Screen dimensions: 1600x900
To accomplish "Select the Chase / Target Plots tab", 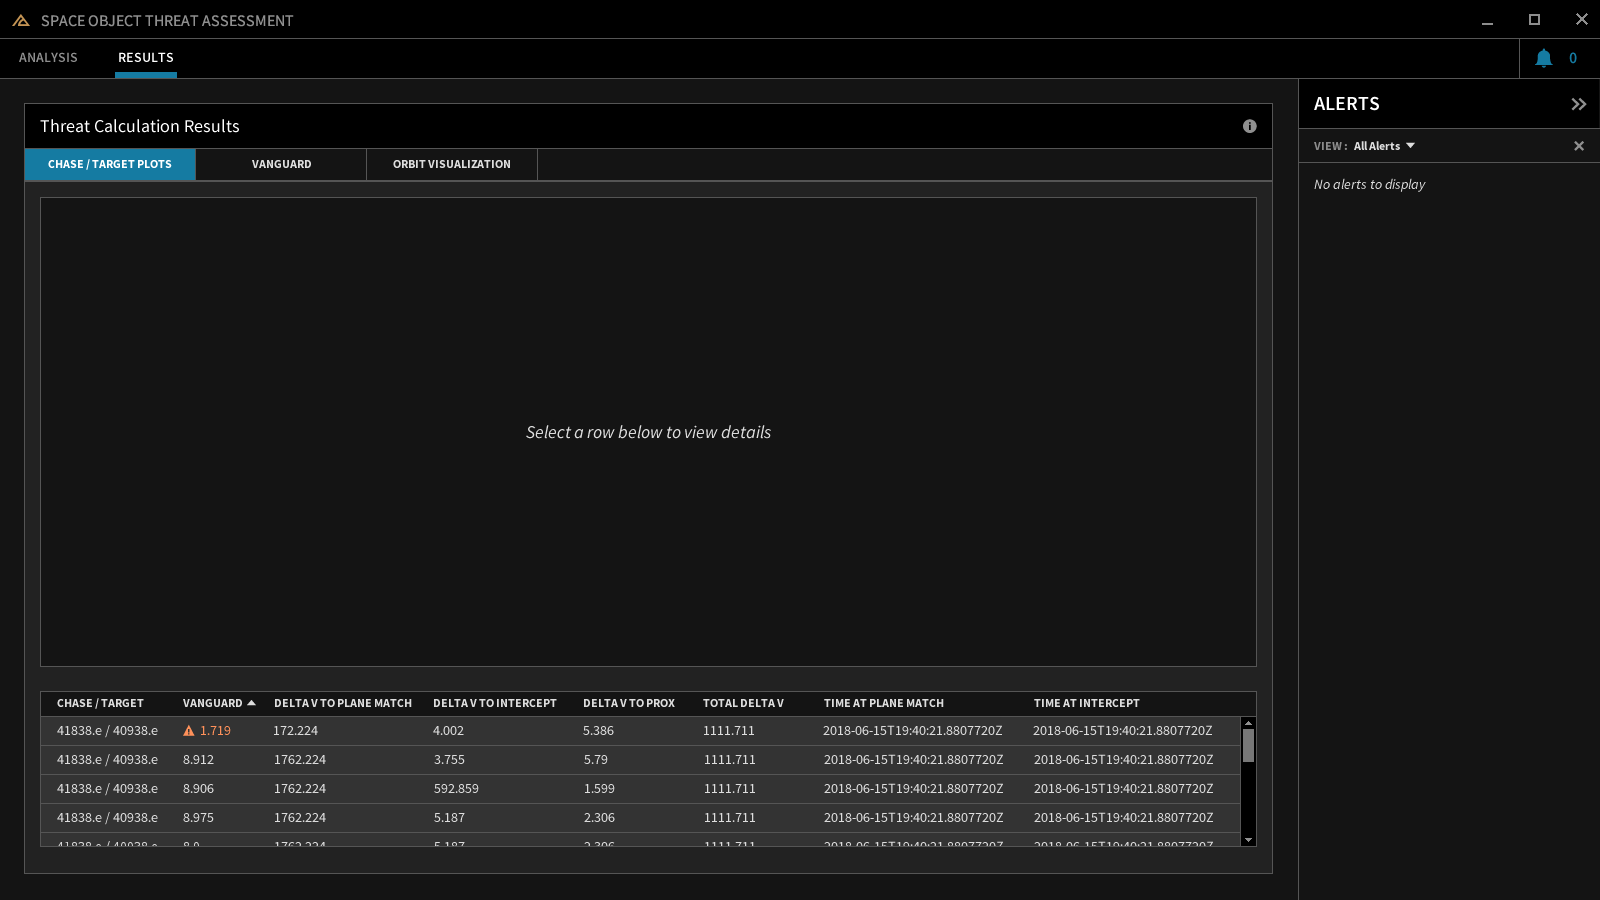I will point(110,164).
